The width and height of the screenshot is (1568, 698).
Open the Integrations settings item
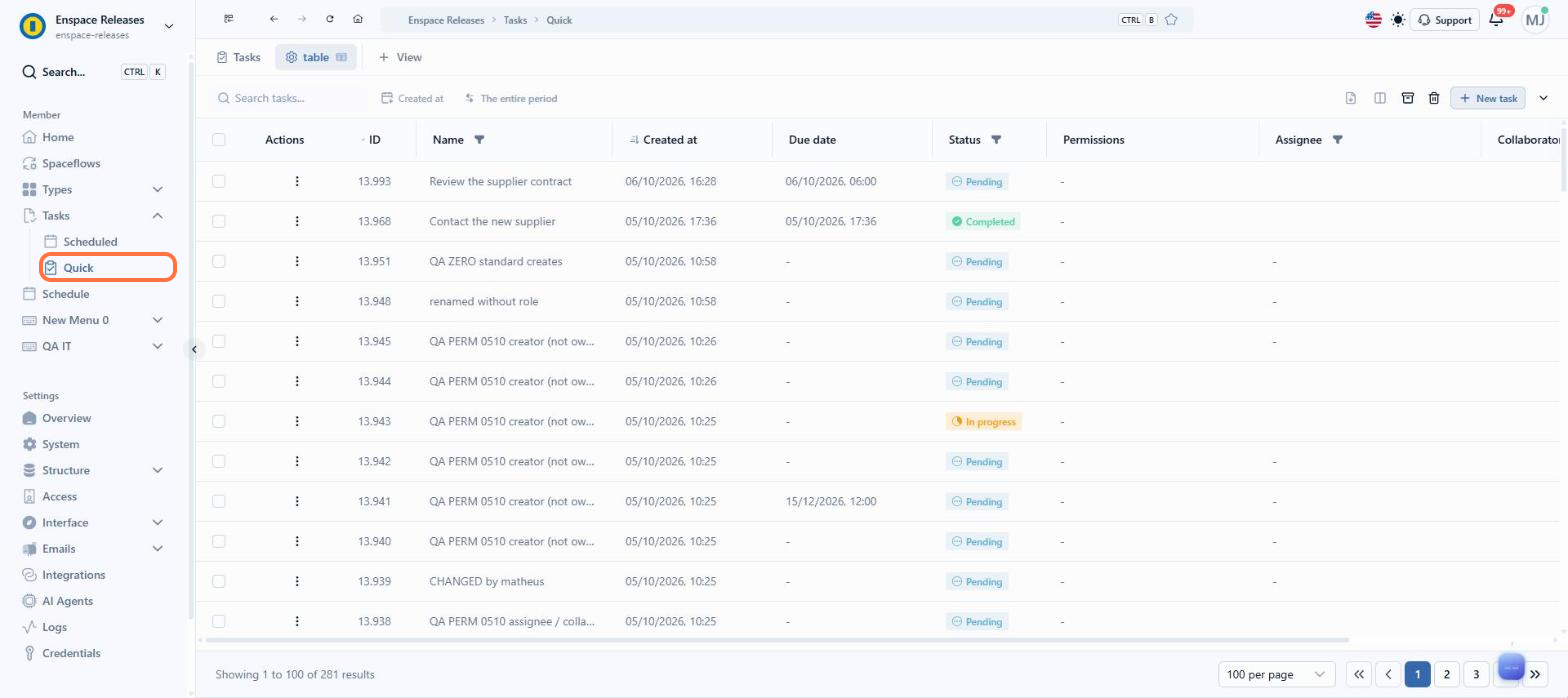73,575
